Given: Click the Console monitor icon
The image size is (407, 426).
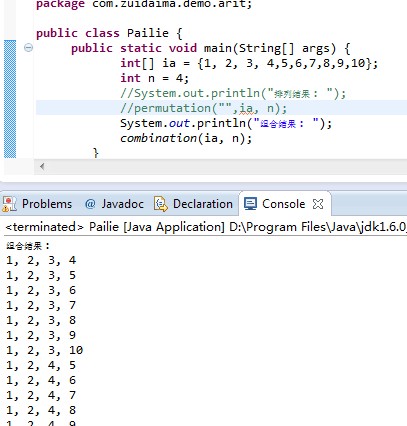Looking at the screenshot, I should (x=250, y=204).
